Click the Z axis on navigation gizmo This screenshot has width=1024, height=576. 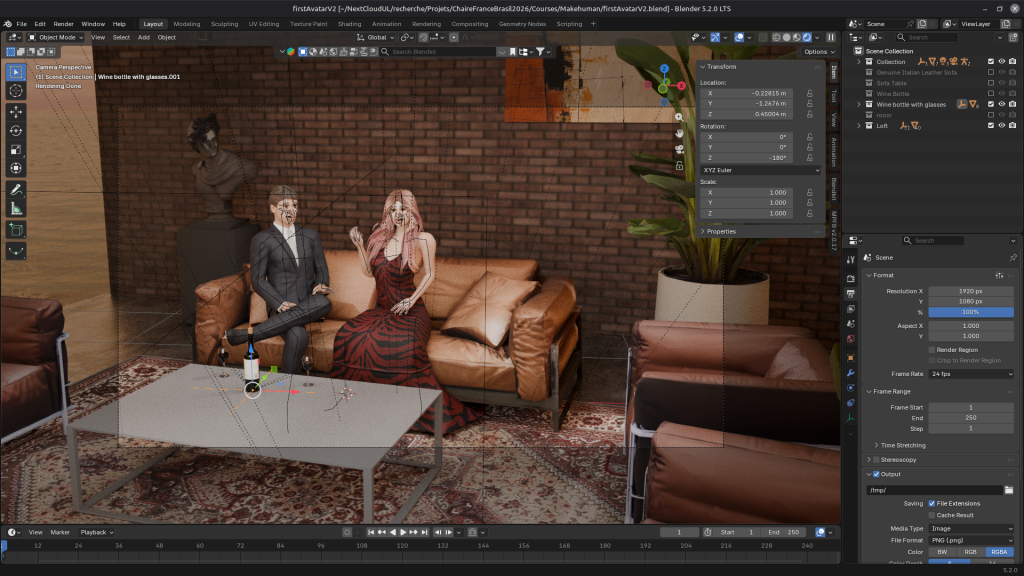click(664, 69)
